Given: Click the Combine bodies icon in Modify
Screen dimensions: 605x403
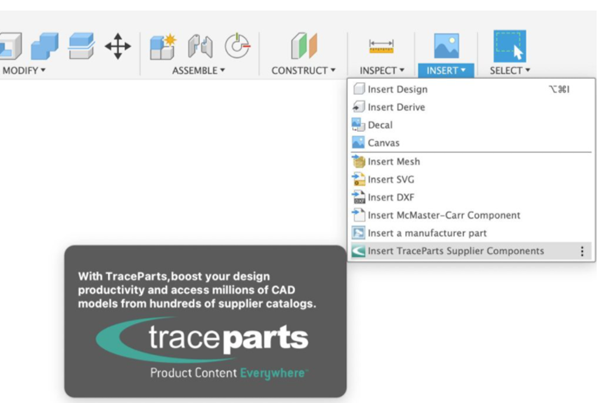Looking at the screenshot, I should [44, 47].
